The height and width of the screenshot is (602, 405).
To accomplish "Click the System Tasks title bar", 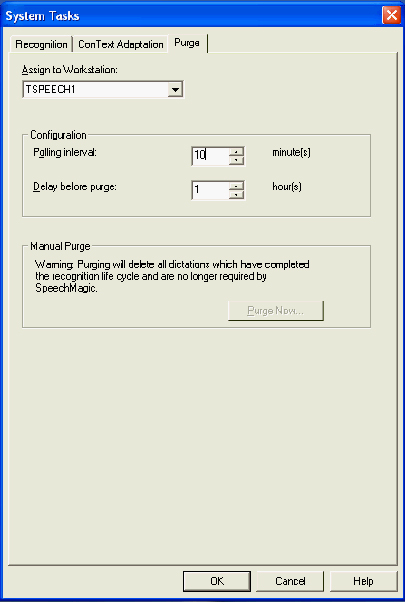I will coord(192,15).
